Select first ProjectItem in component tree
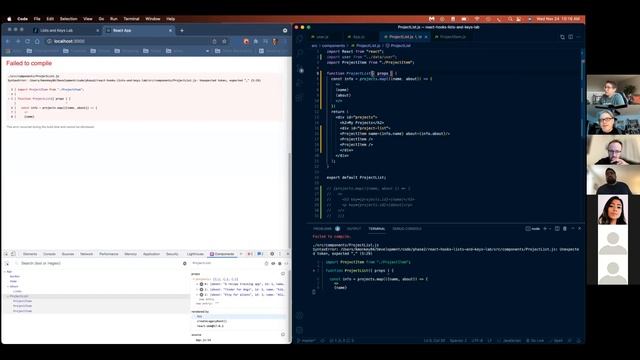The image size is (640, 360). [x=22, y=301]
